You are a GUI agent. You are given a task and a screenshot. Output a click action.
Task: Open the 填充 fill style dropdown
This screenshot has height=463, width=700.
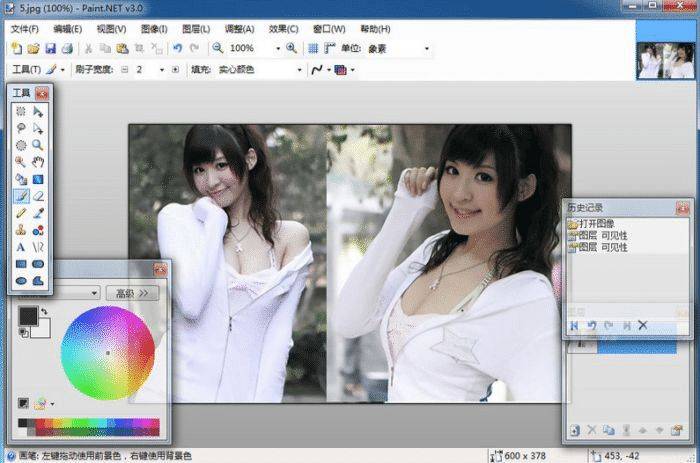[x=299, y=70]
